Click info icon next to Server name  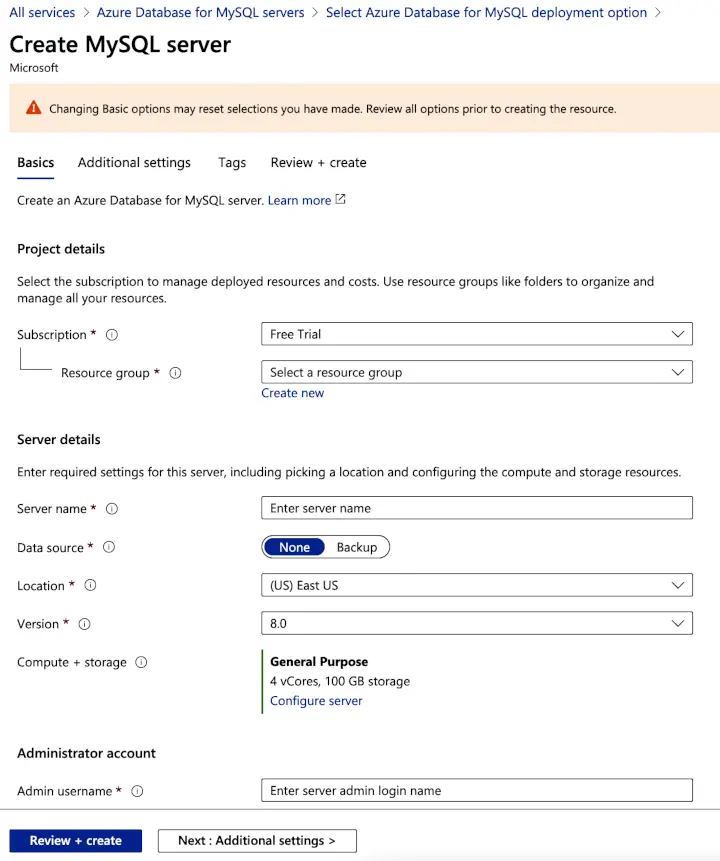coord(112,509)
